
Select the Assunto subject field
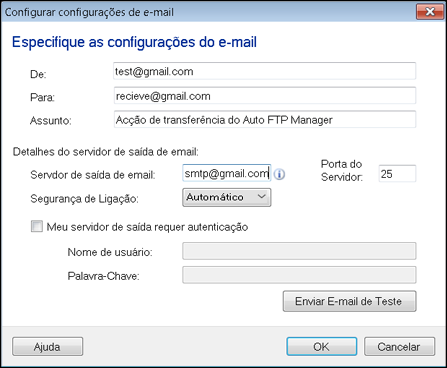point(265,119)
